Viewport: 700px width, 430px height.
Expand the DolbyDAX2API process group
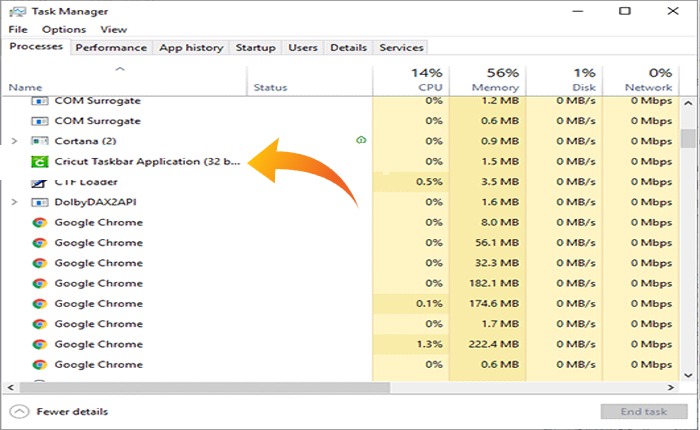point(14,202)
